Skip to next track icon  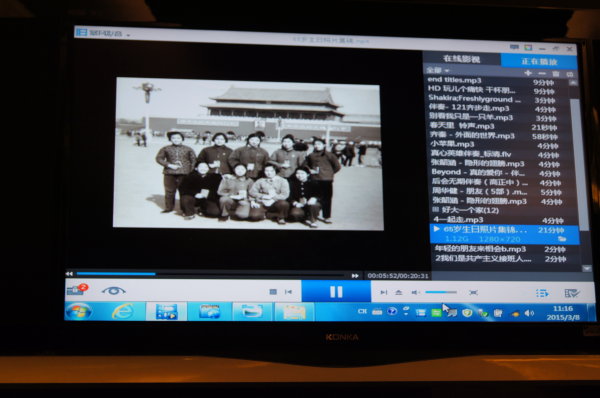pyautogui.click(x=383, y=292)
